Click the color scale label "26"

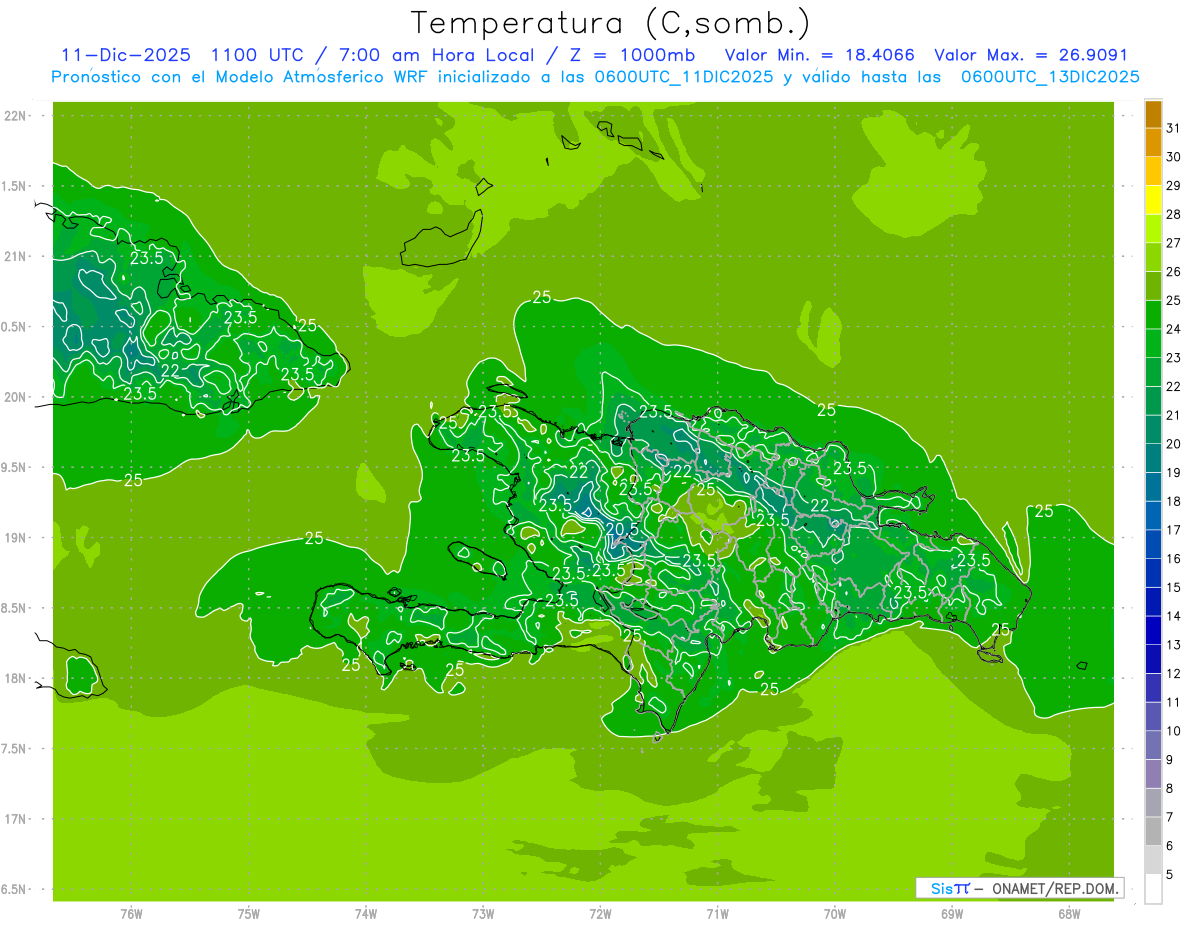pyautogui.click(x=1174, y=272)
